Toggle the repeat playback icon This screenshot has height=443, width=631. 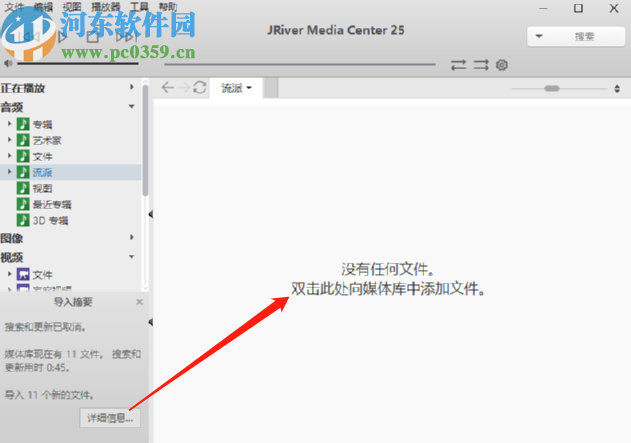click(458, 65)
